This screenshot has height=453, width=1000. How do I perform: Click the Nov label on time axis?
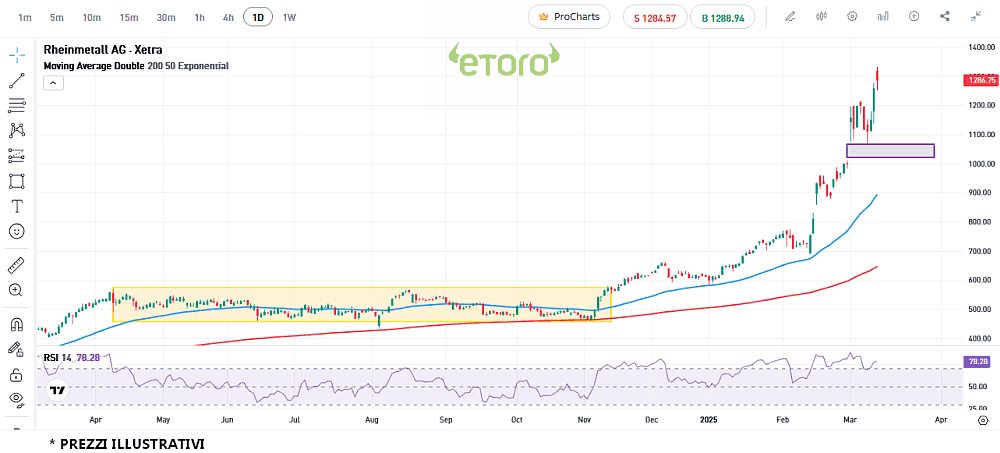pos(584,420)
